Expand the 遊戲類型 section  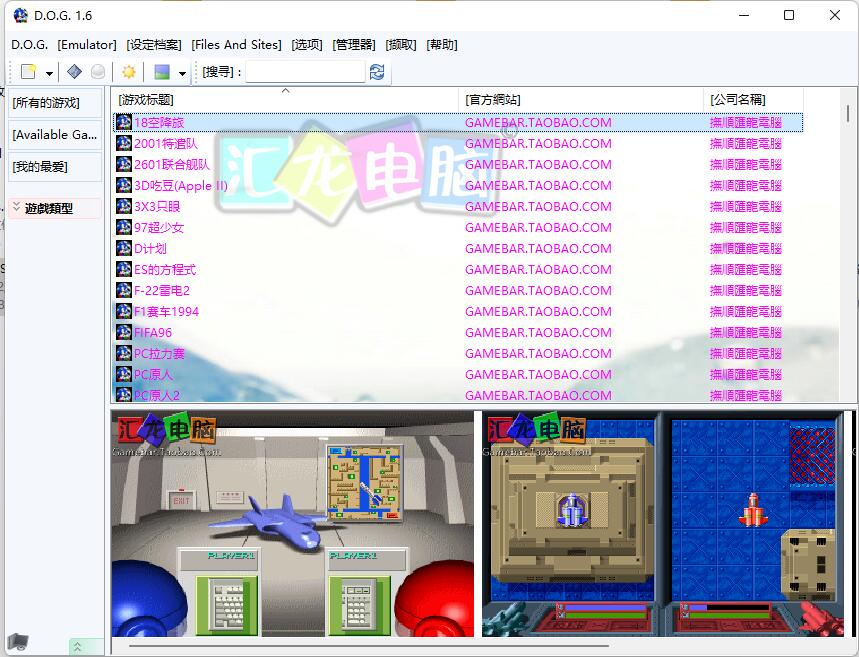pyautogui.click(x=47, y=208)
